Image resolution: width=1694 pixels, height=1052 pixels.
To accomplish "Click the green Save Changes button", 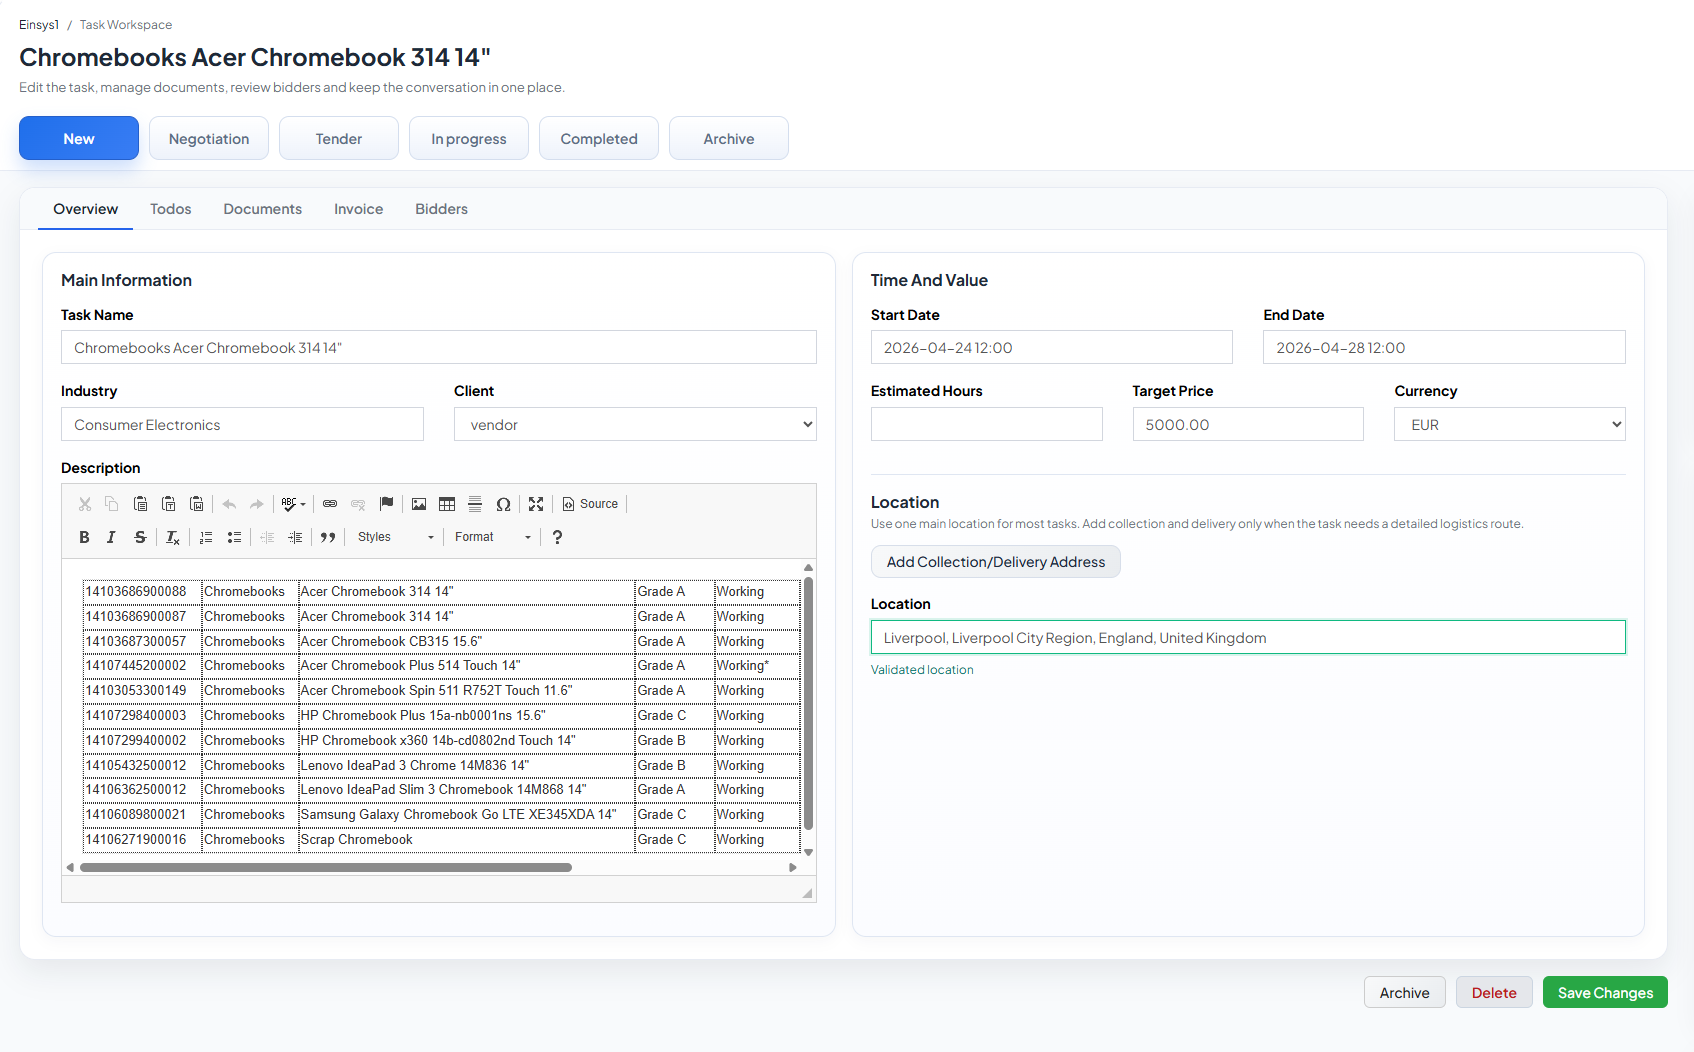I will [x=1605, y=992].
